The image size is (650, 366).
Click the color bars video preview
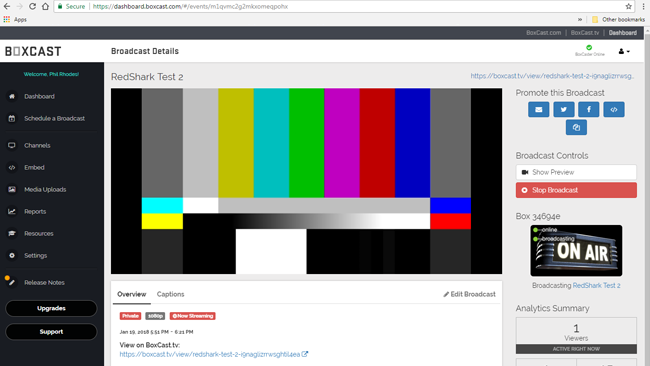(x=306, y=181)
